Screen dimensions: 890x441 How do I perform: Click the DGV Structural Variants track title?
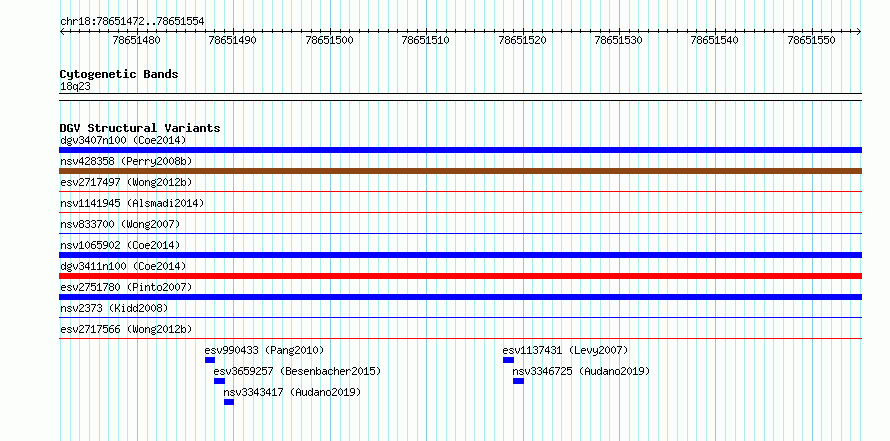[x=140, y=128]
